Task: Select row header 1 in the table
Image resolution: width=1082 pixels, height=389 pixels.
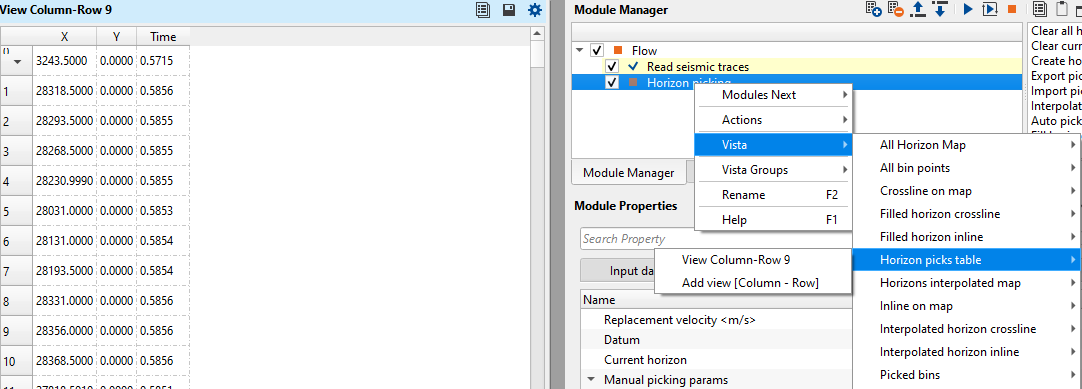Action: coord(15,90)
